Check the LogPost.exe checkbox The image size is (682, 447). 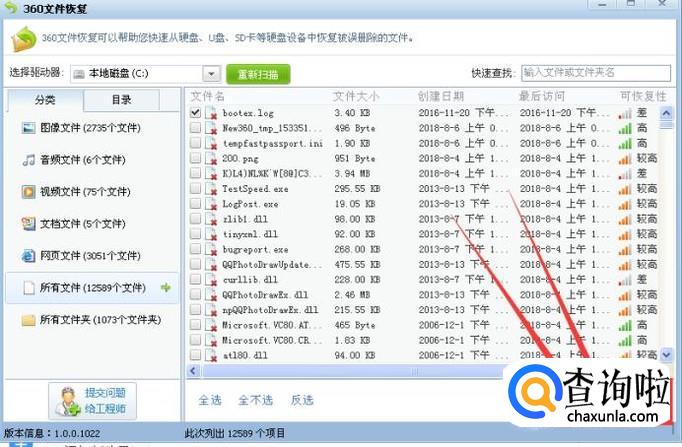coord(195,203)
